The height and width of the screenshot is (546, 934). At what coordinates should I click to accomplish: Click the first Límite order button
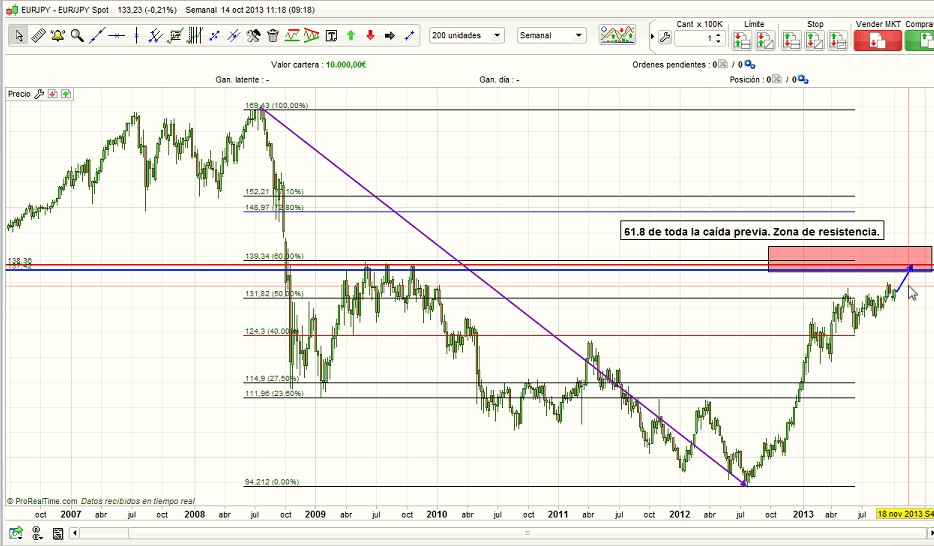coord(742,40)
